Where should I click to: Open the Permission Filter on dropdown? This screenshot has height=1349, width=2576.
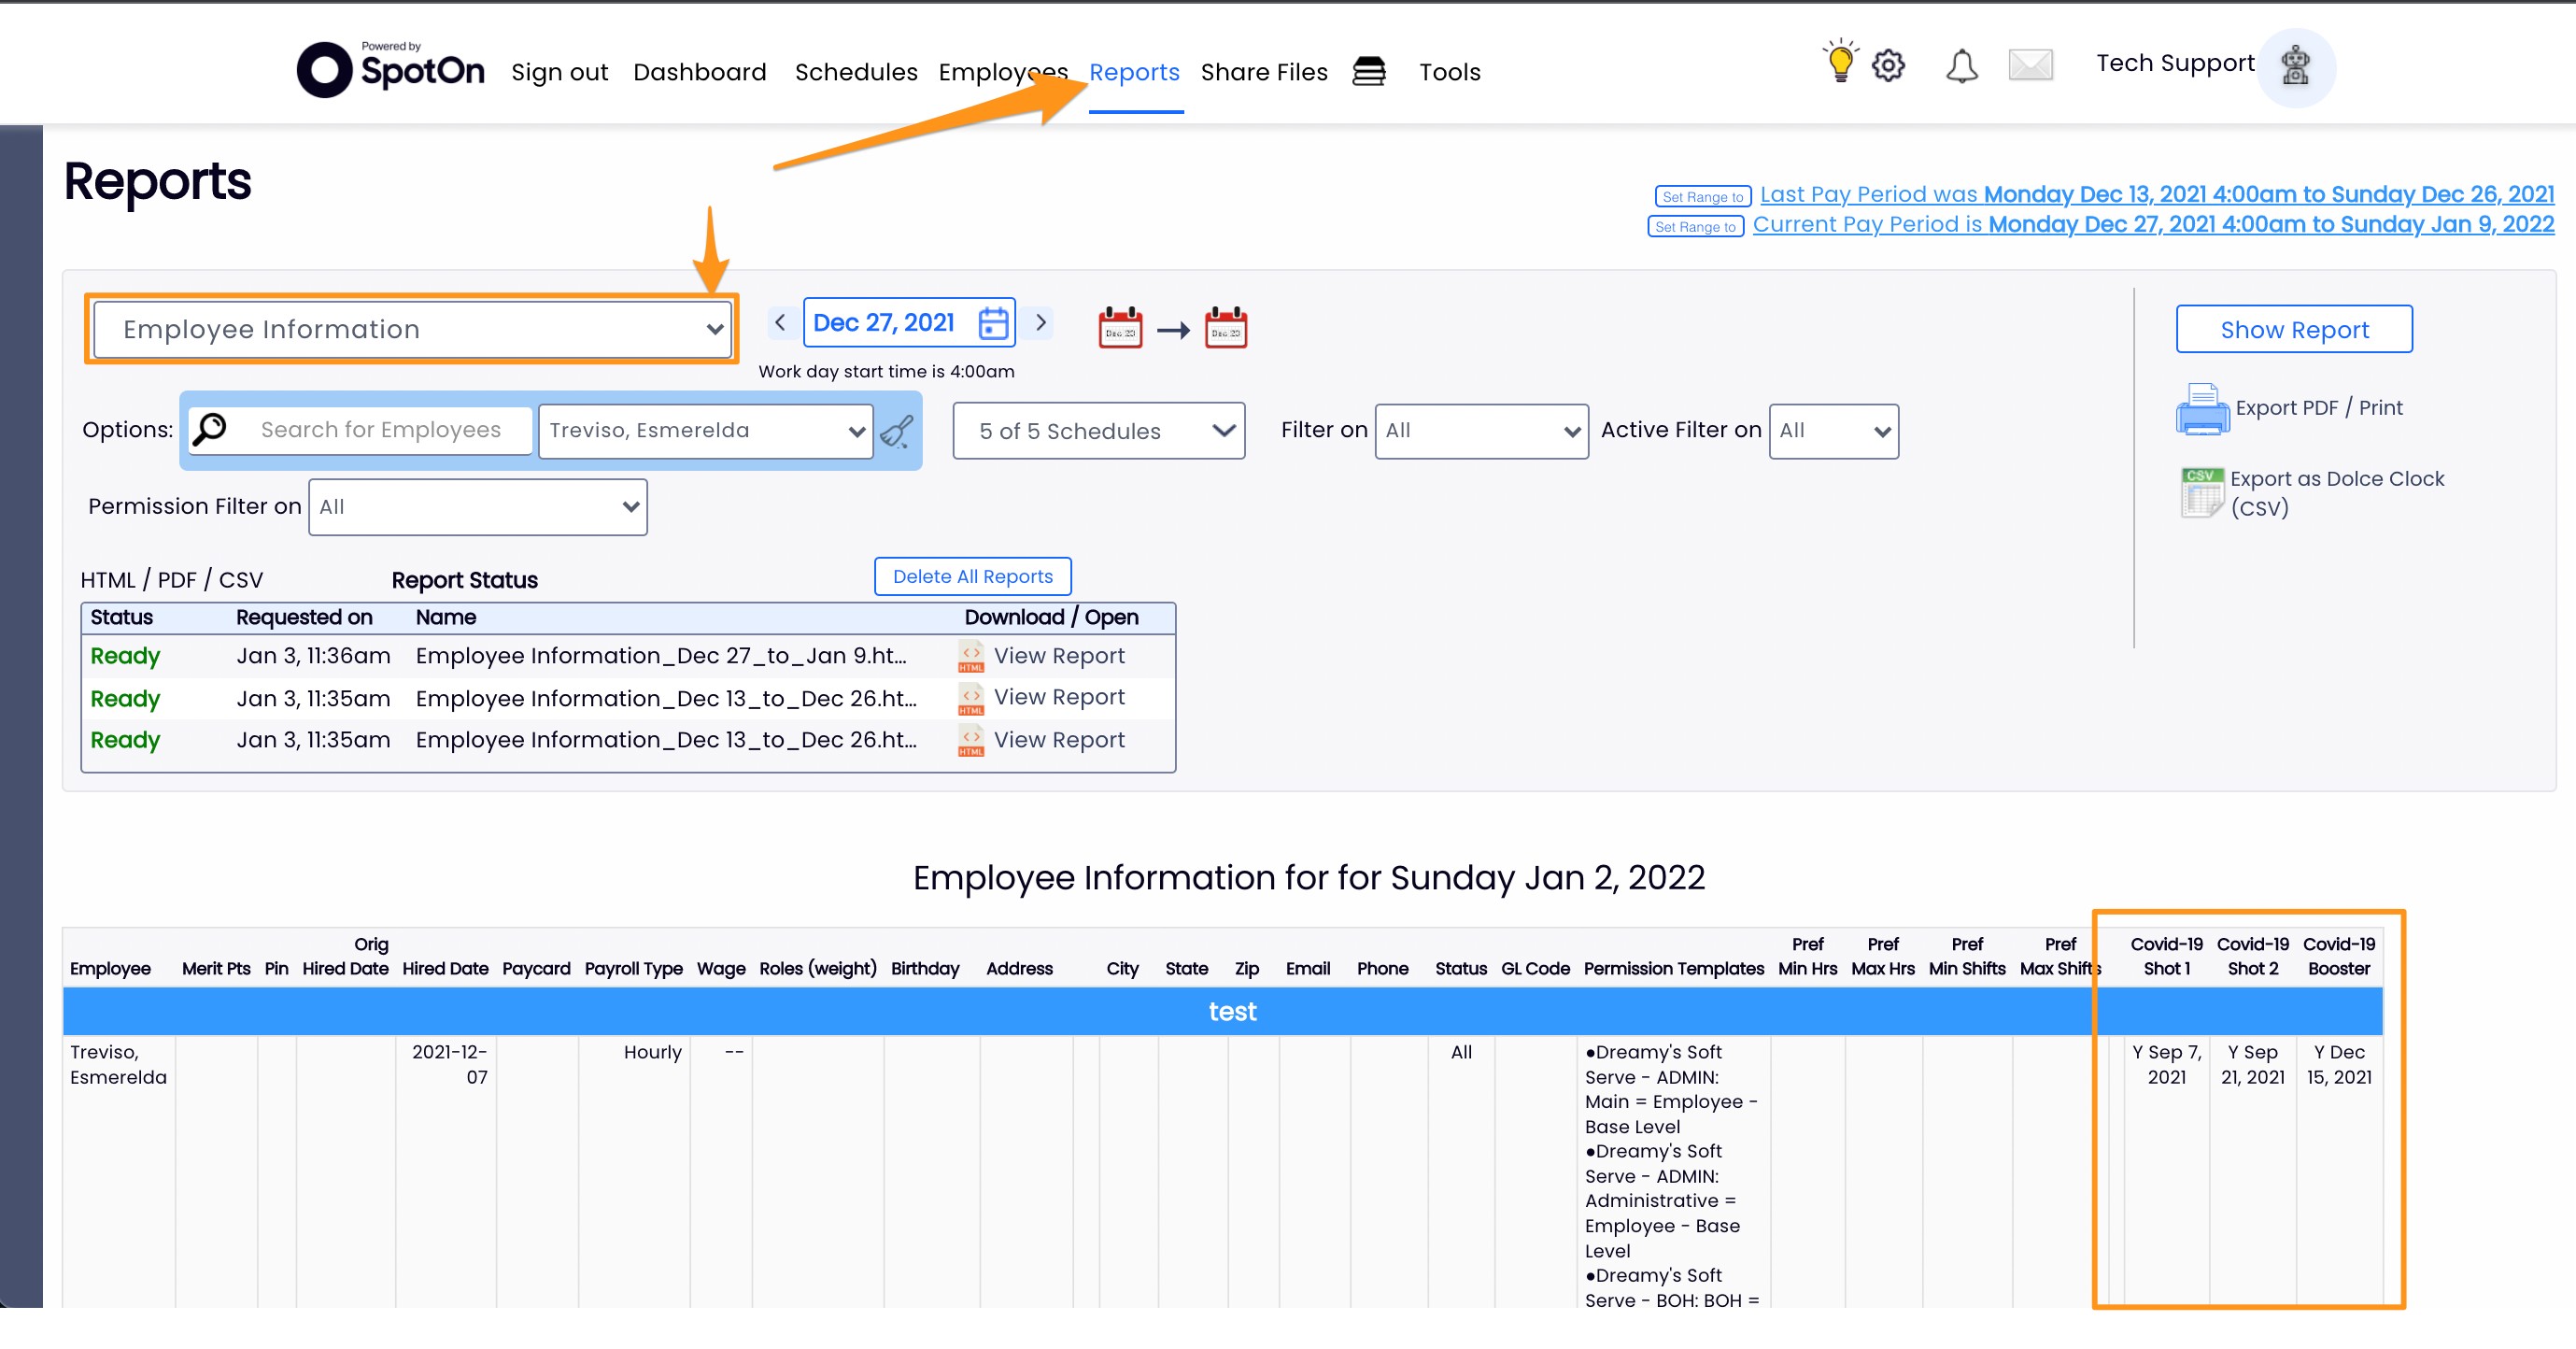click(478, 507)
